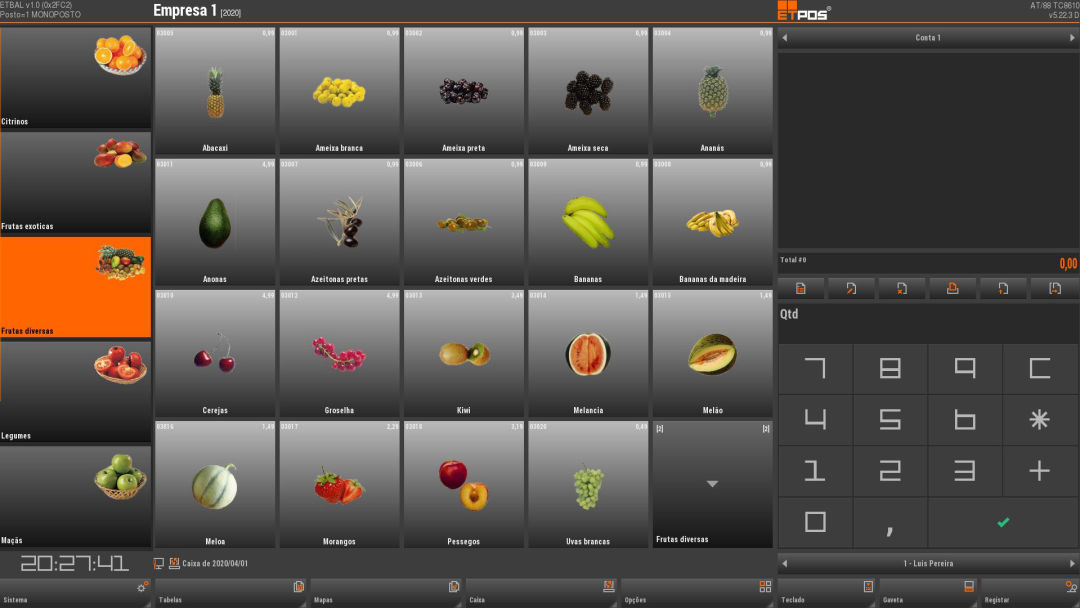This screenshot has width=1080, height=608.
Task: Add Ameixa preta product
Action: click(x=464, y=91)
